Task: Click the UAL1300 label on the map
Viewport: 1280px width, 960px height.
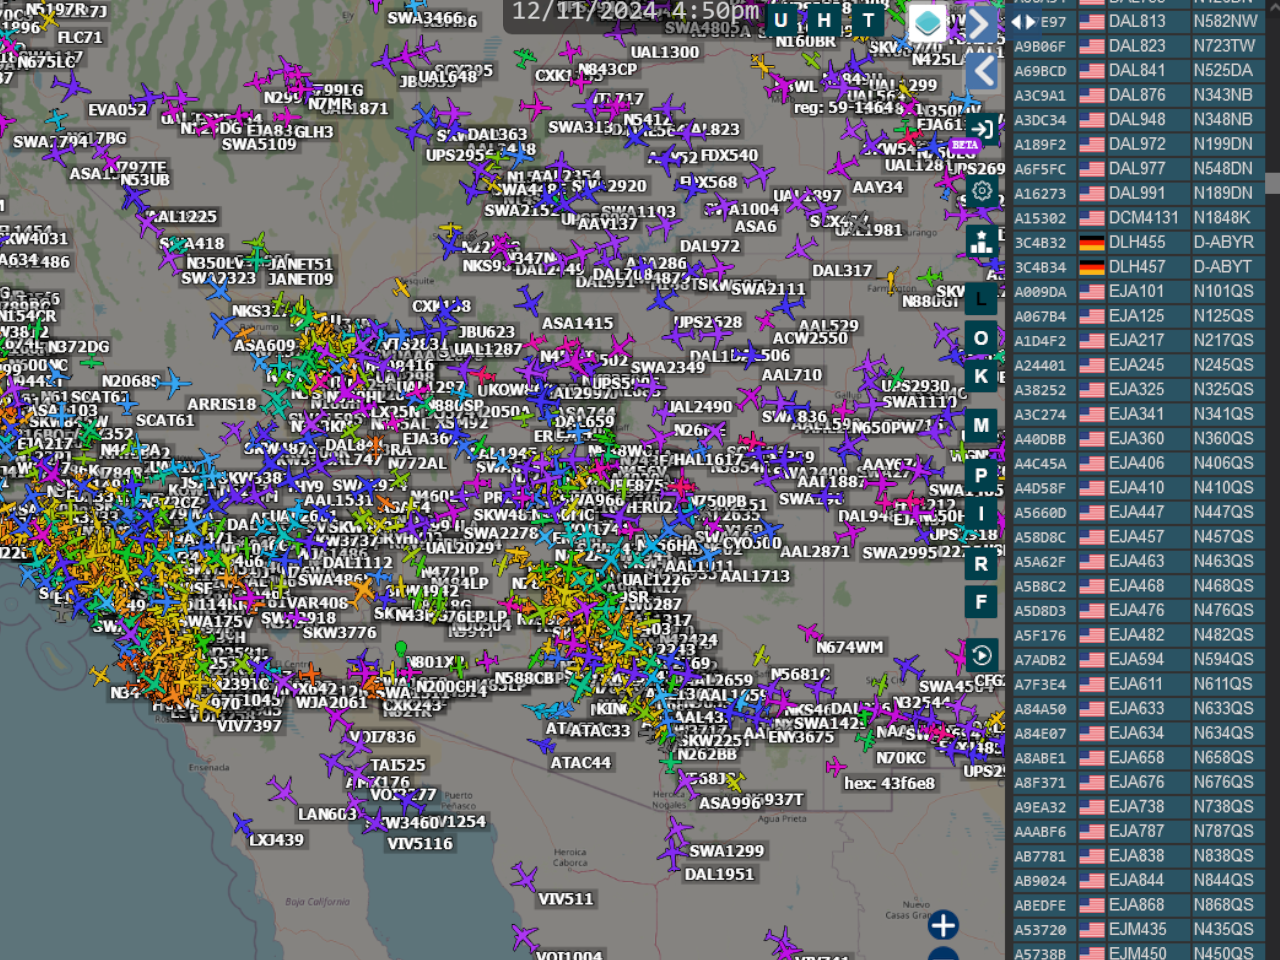Action: point(665,52)
